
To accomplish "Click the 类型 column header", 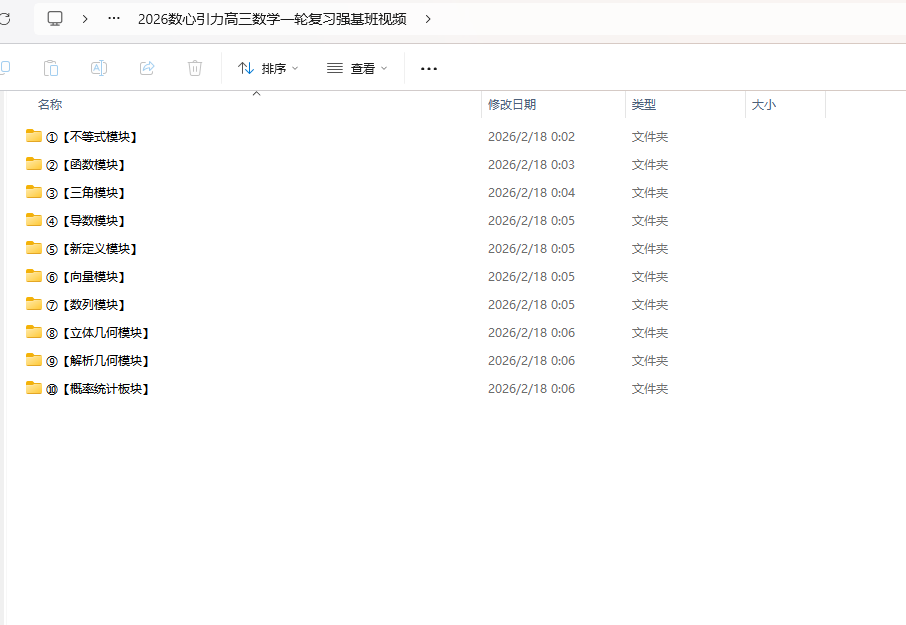I will point(644,105).
